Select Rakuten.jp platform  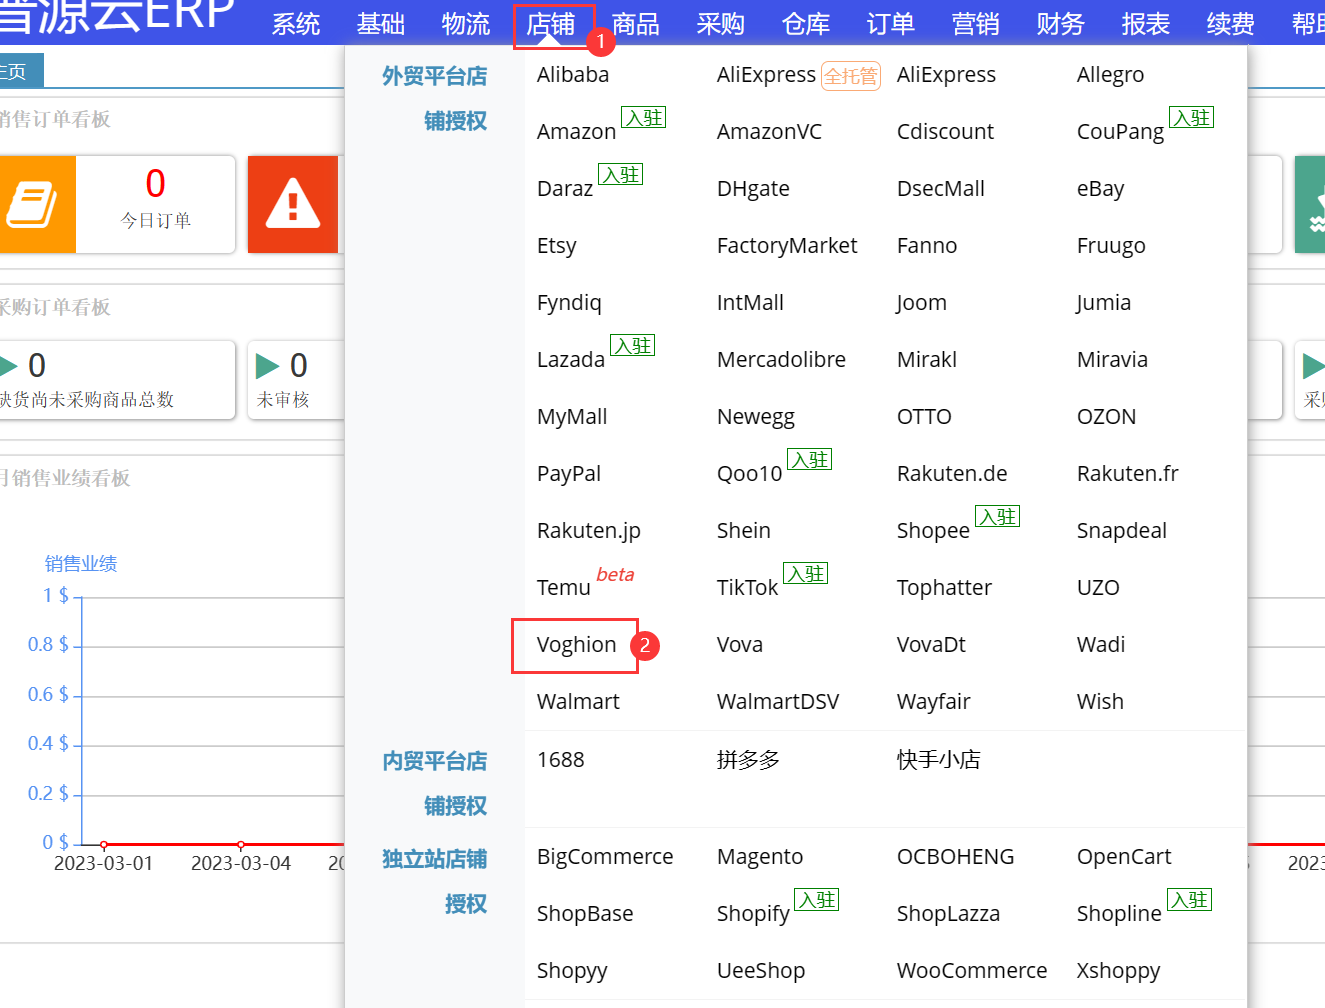click(x=589, y=531)
